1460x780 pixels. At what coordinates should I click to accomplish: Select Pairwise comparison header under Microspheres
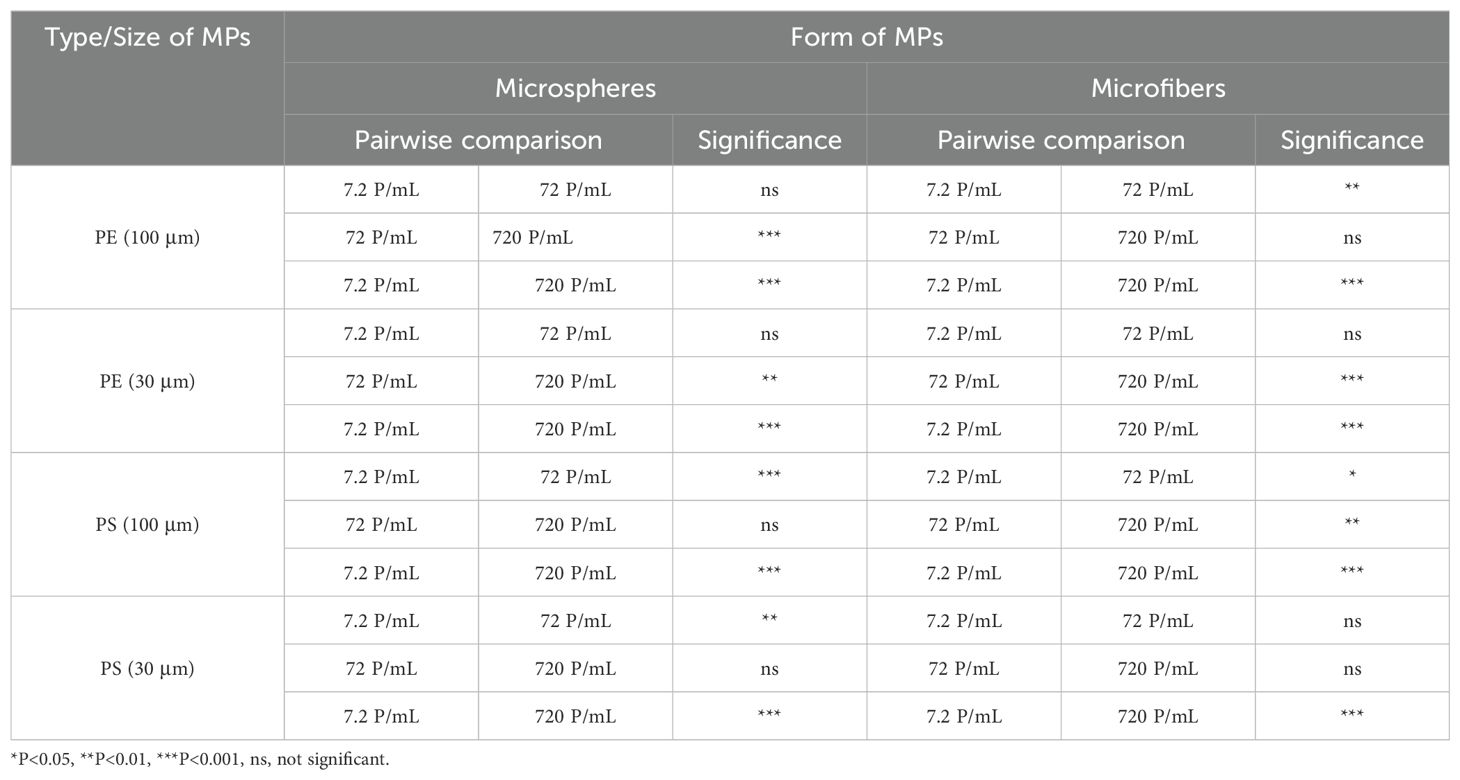coord(478,140)
